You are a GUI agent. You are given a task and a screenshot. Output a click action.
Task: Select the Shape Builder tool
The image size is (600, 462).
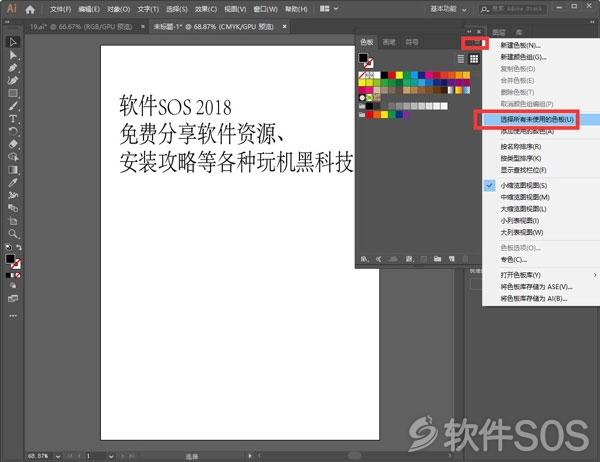pos(13,157)
